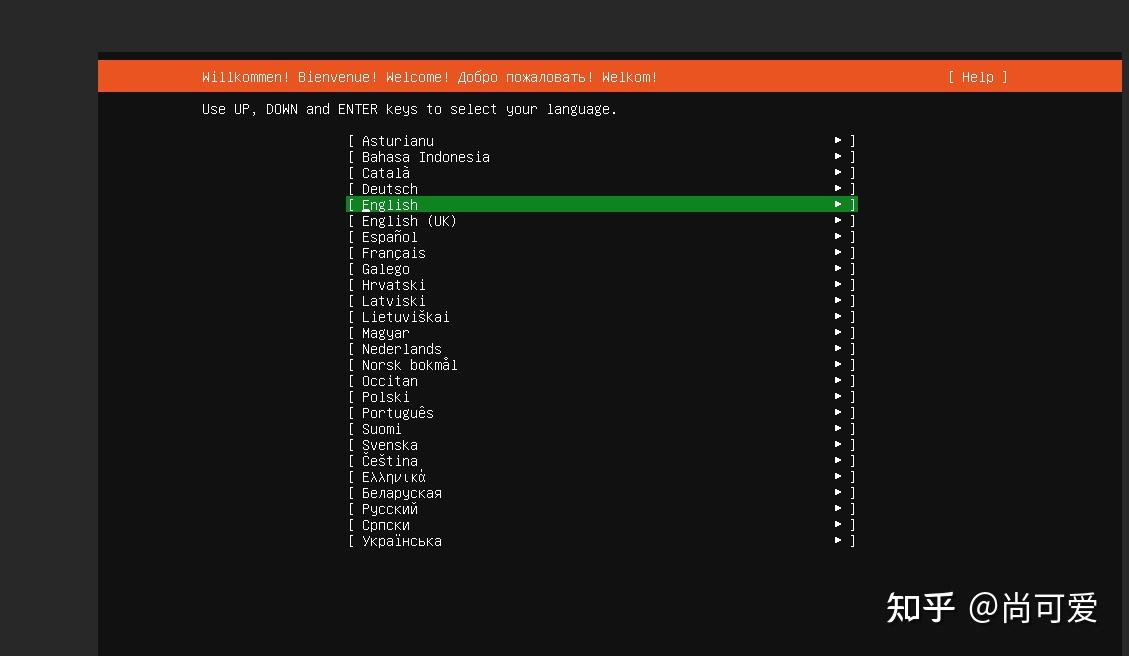Image resolution: width=1129 pixels, height=656 pixels.
Task: Choose Русский language
Action: [x=602, y=508]
